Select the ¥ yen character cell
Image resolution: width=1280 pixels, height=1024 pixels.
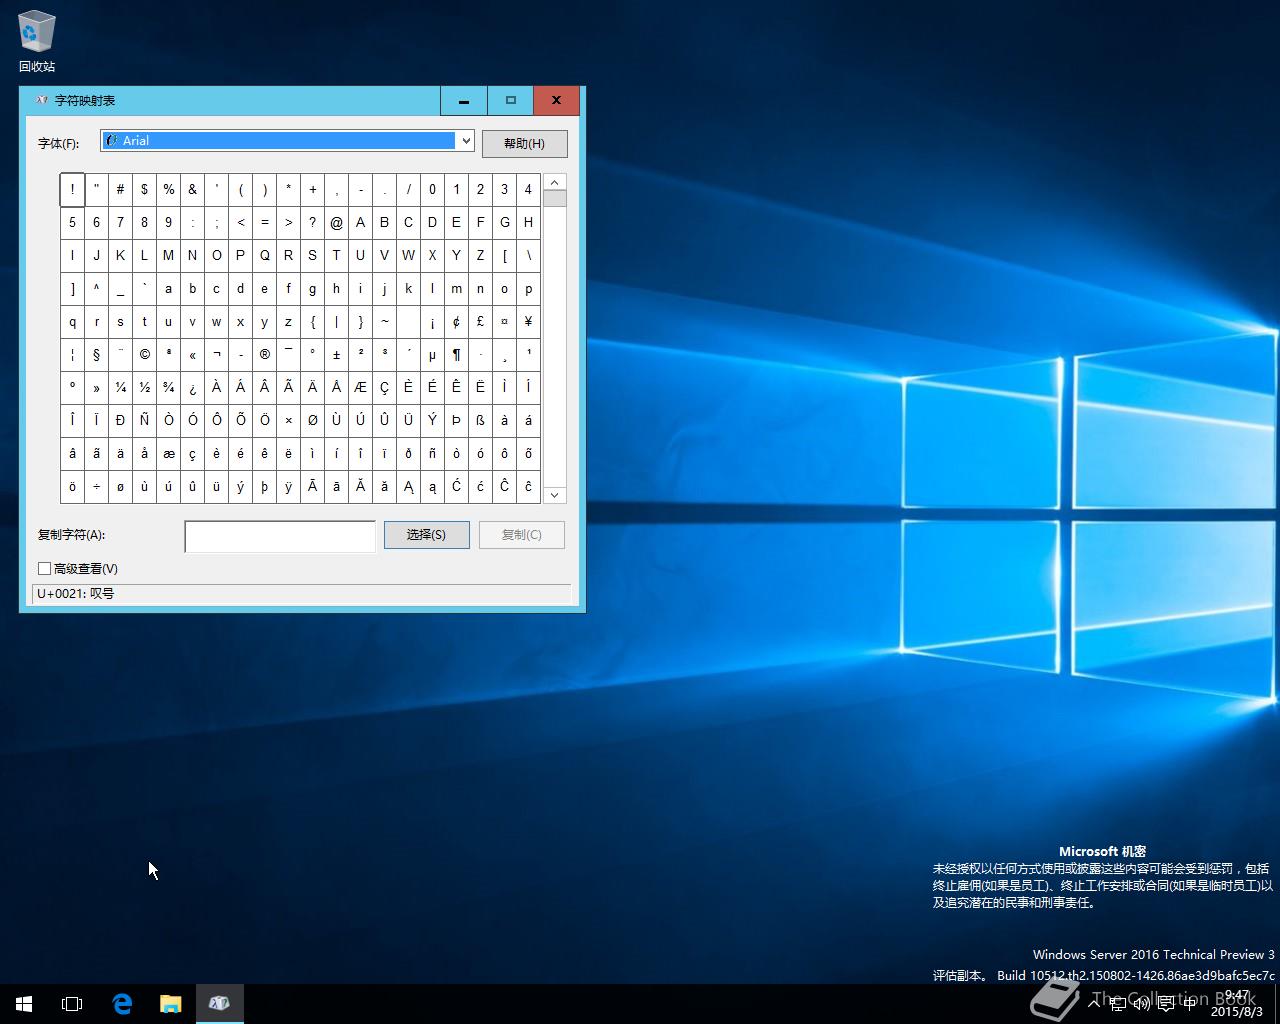(x=528, y=321)
